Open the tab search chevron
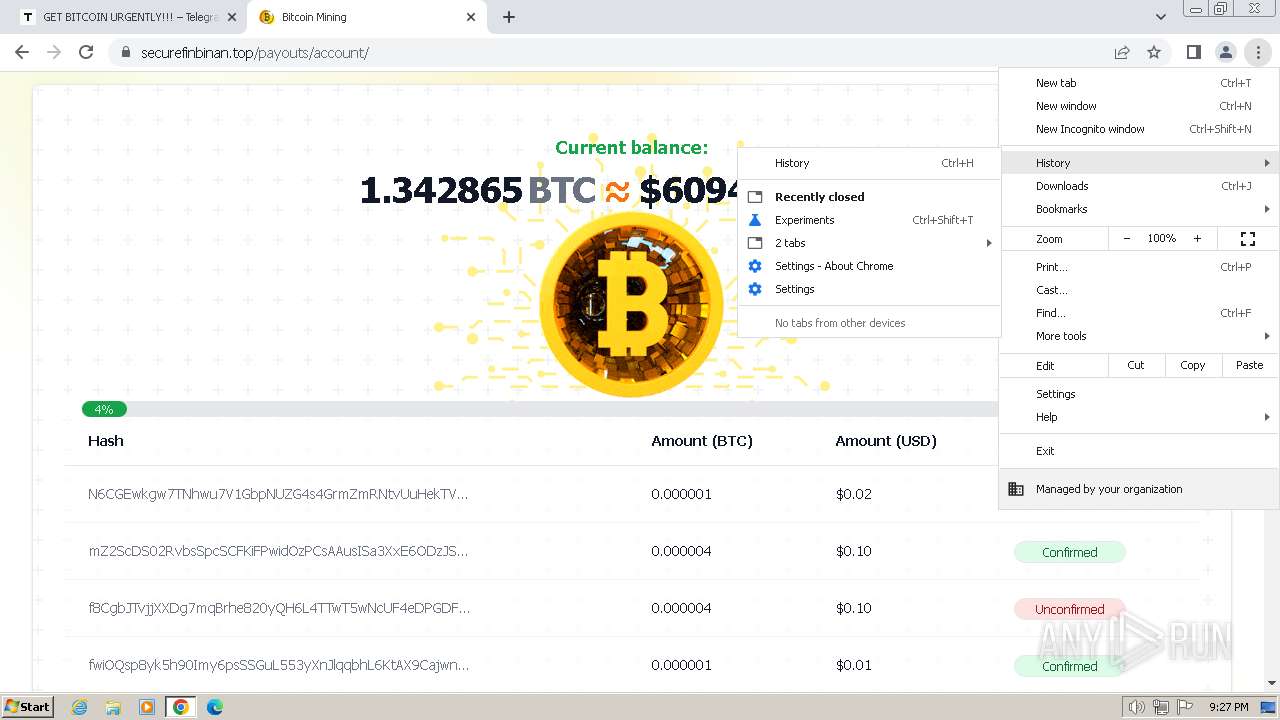Image resolution: width=1280 pixels, height=720 pixels. (x=1160, y=17)
